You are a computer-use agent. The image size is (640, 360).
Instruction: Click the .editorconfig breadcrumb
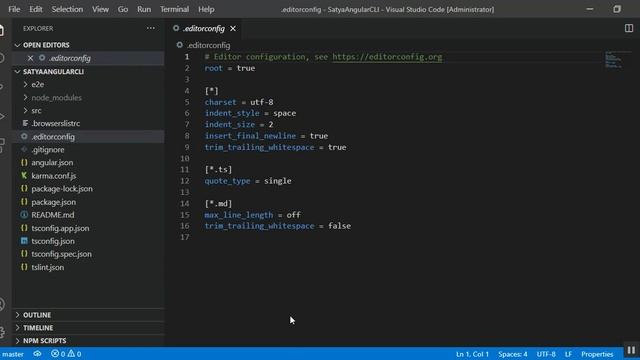click(209, 45)
